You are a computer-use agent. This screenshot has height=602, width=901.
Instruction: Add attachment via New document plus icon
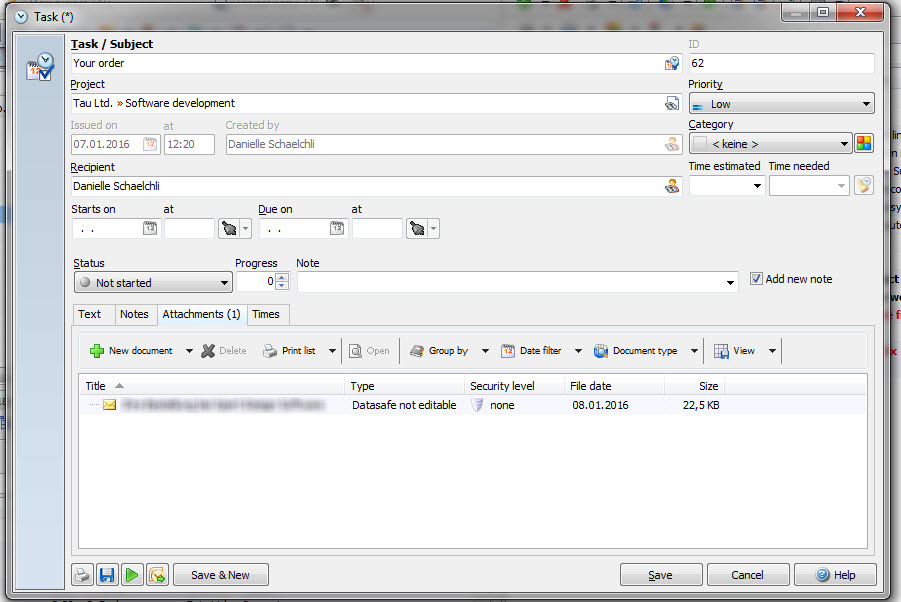point(95,350)
